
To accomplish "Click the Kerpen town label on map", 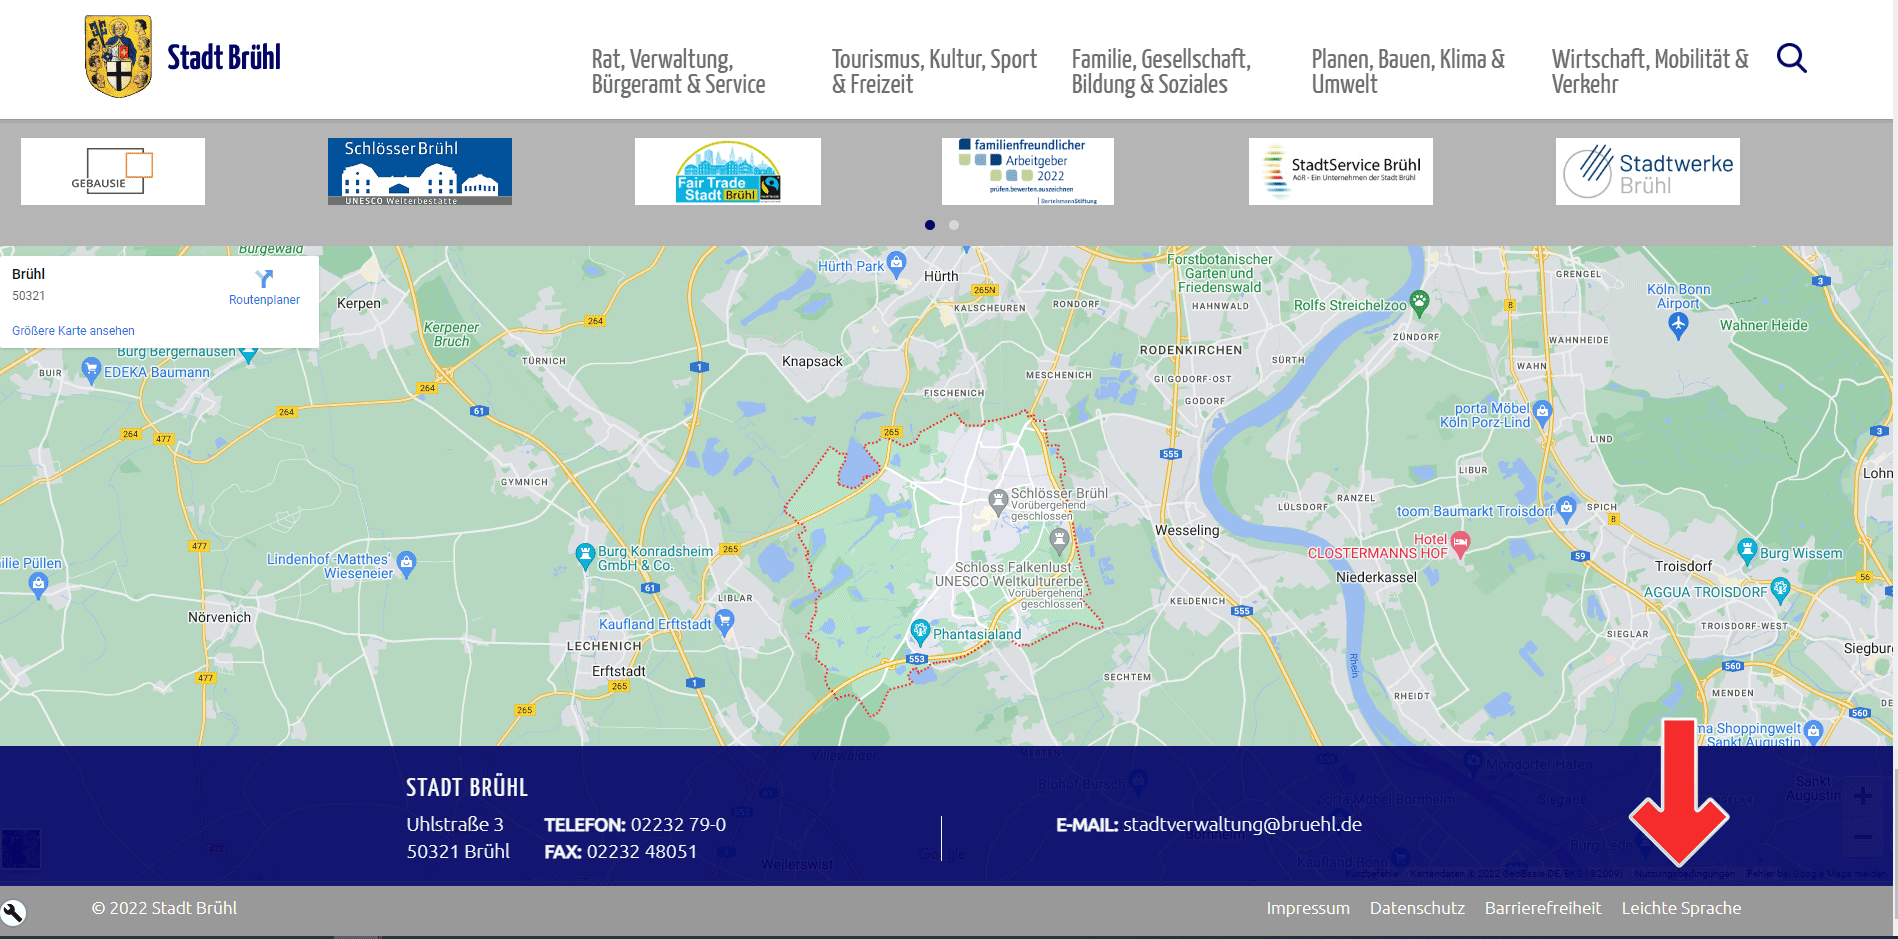I will pos(359,303).
